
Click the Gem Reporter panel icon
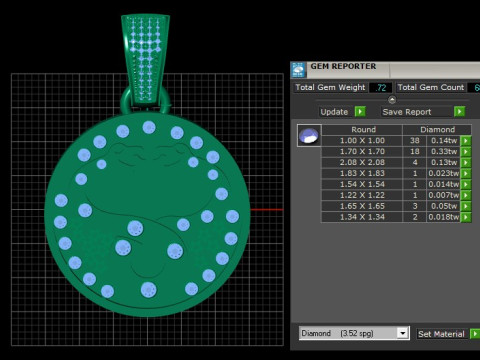tap(298, 70)
